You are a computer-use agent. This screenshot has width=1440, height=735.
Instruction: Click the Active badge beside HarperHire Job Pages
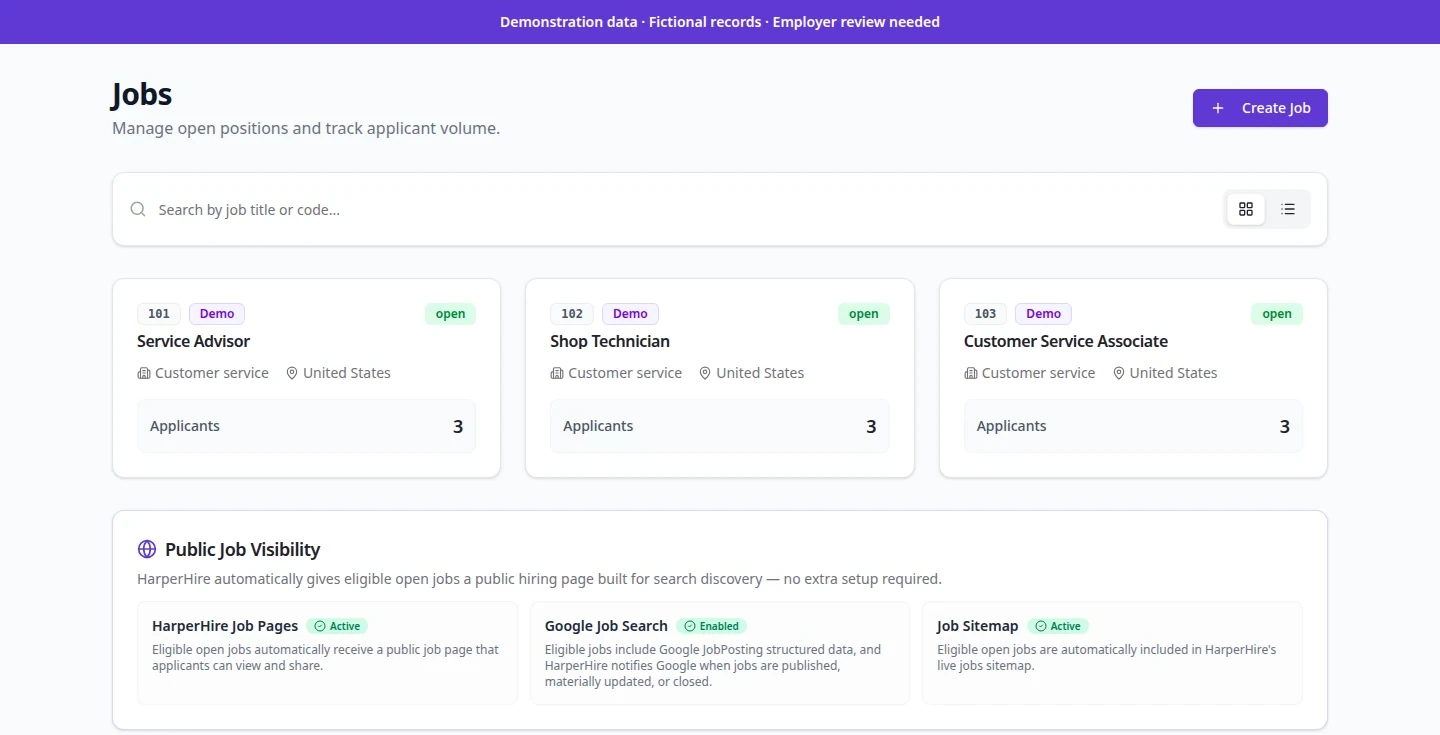click(x=337, y=626)
